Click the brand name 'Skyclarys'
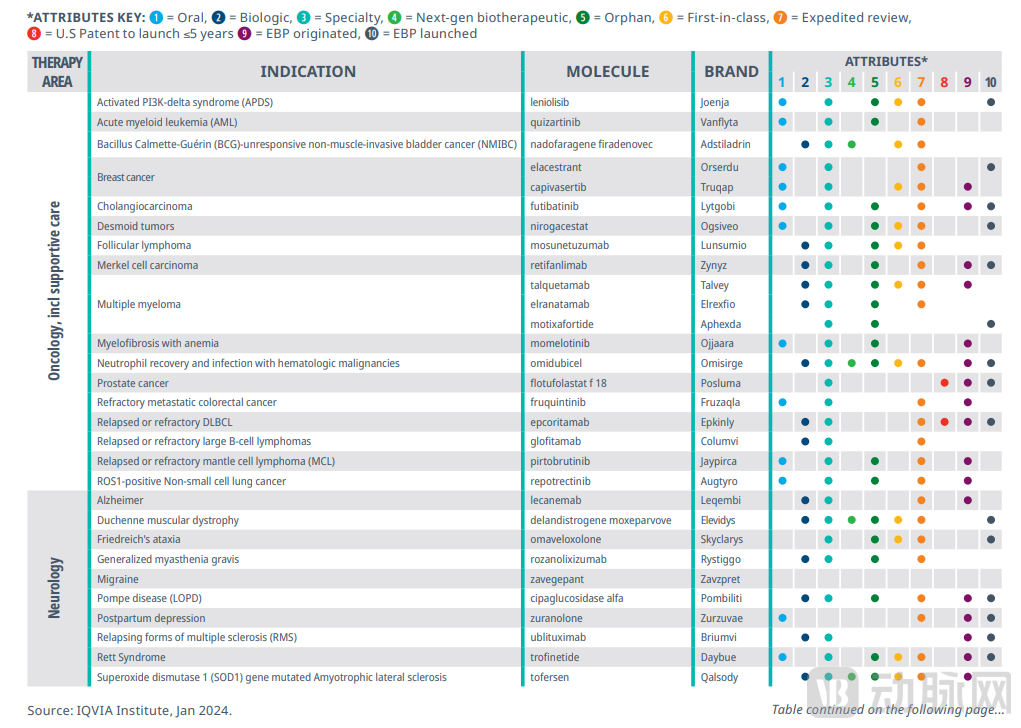 tap(722, 539)
